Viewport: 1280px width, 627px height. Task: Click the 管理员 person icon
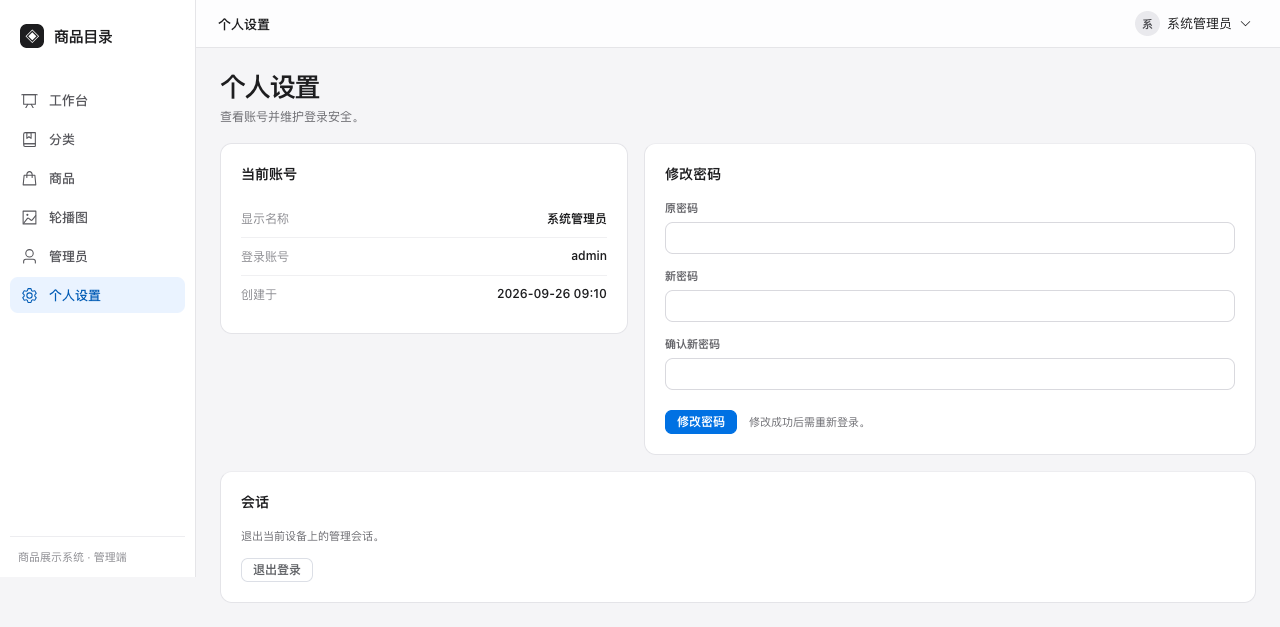pos(30,257)
